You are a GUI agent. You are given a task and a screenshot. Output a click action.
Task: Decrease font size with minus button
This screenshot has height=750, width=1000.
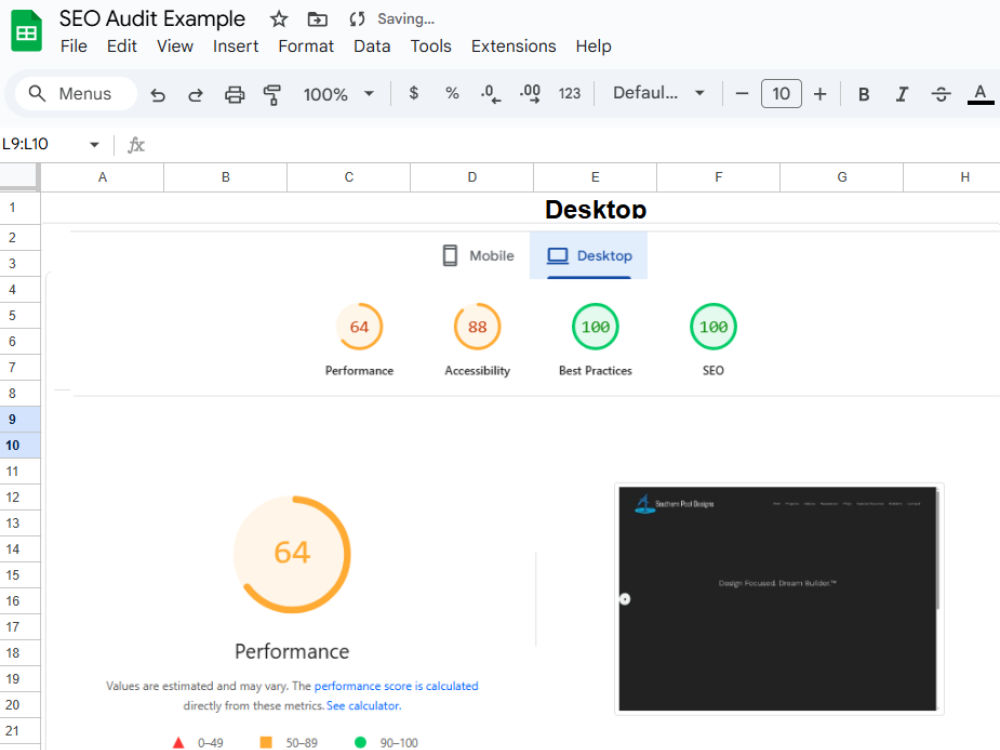pyautogui.click(x=742, y=94)
